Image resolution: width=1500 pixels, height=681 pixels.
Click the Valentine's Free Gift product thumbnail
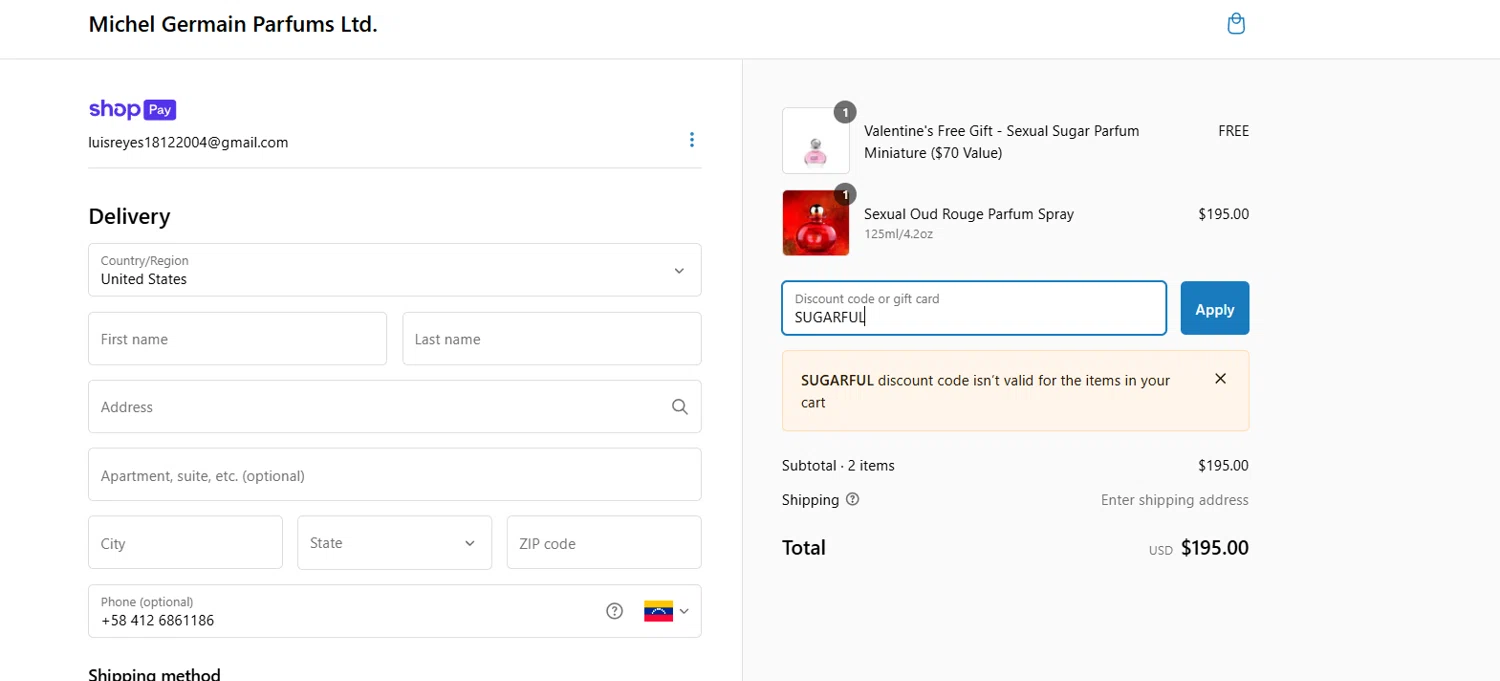pyautogui.click(x=816, y=141)
